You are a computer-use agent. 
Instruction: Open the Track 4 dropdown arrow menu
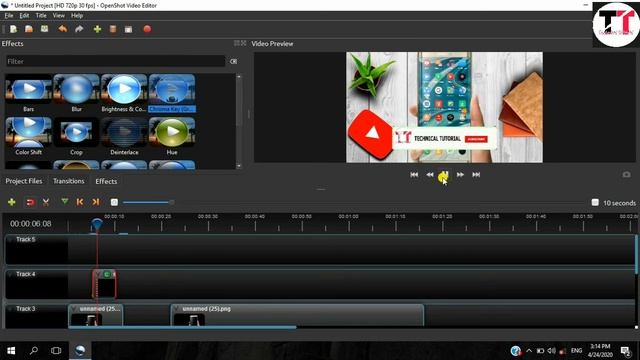(10, 274)
